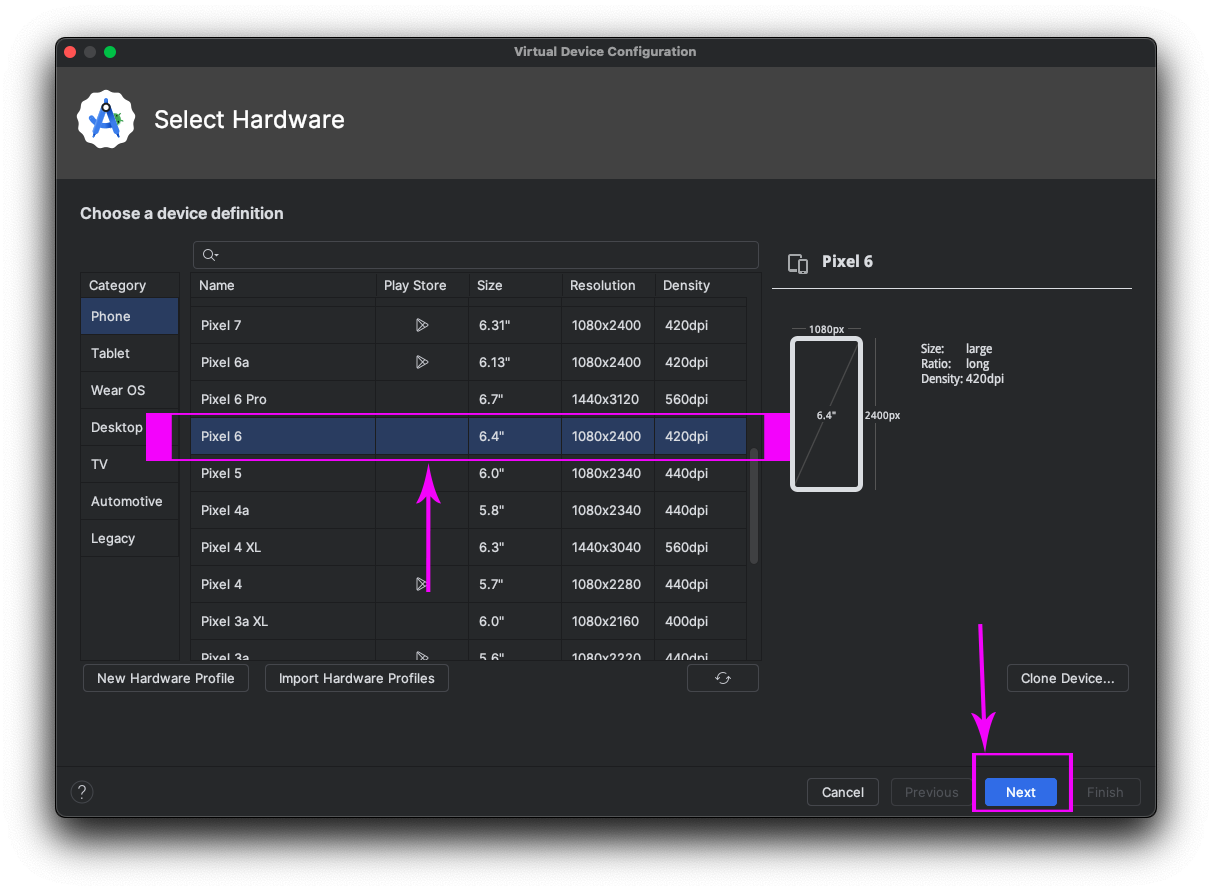Choose the Pixel 4 XL device
This screenshot has height=891, width=1212.
point(469,547)
